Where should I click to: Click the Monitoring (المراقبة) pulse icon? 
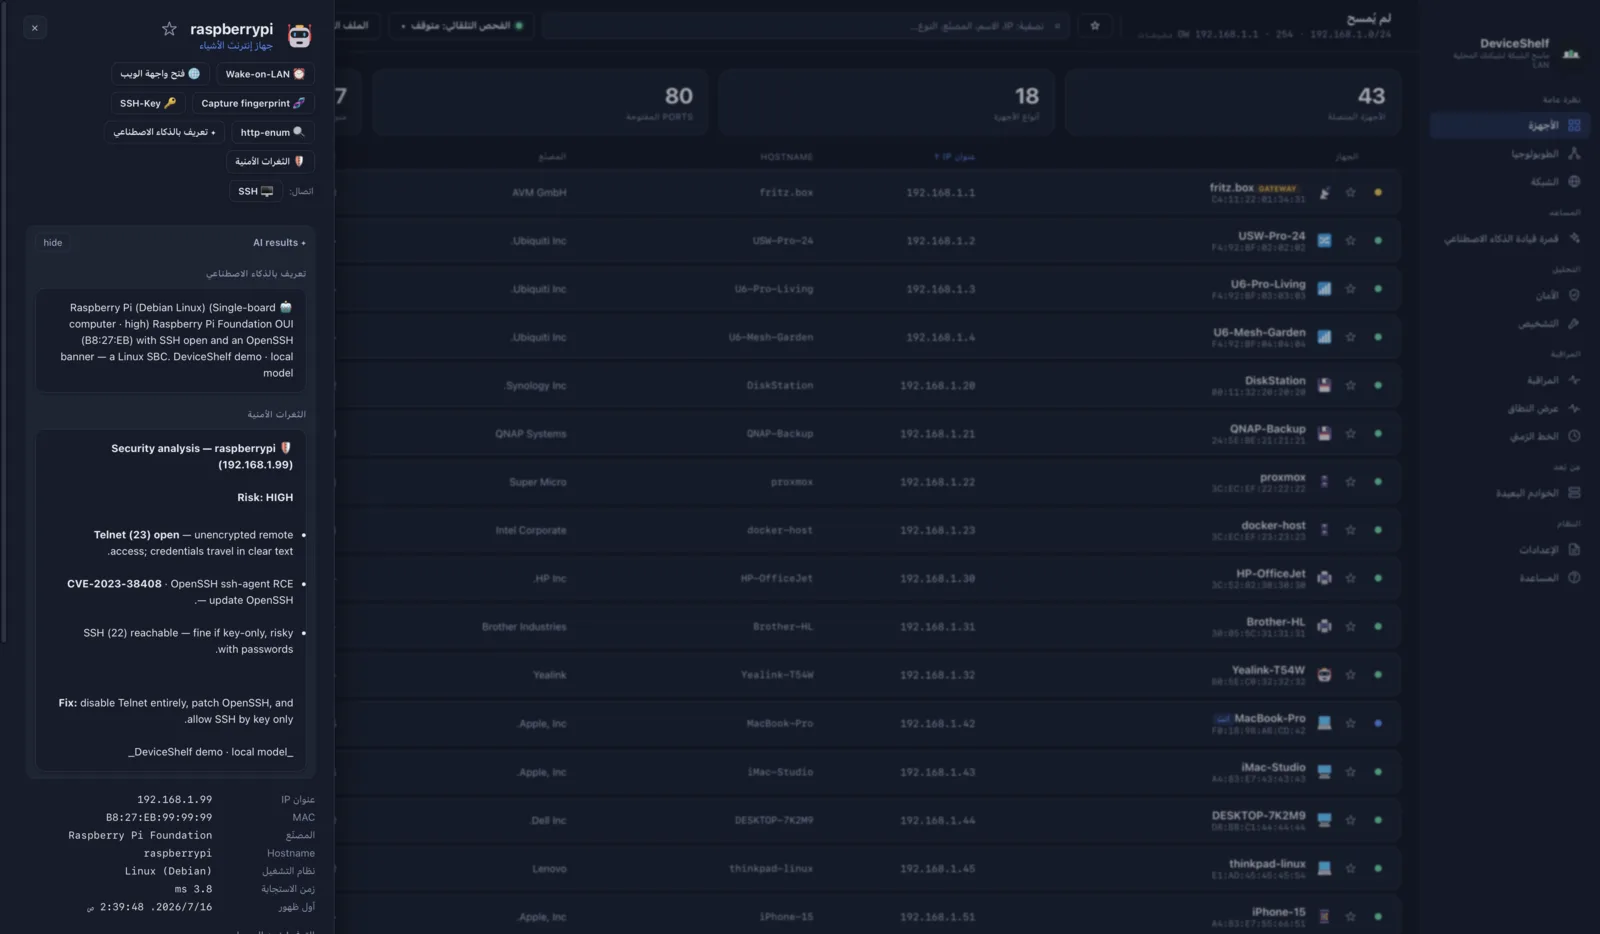click(x=1574, y=380)
